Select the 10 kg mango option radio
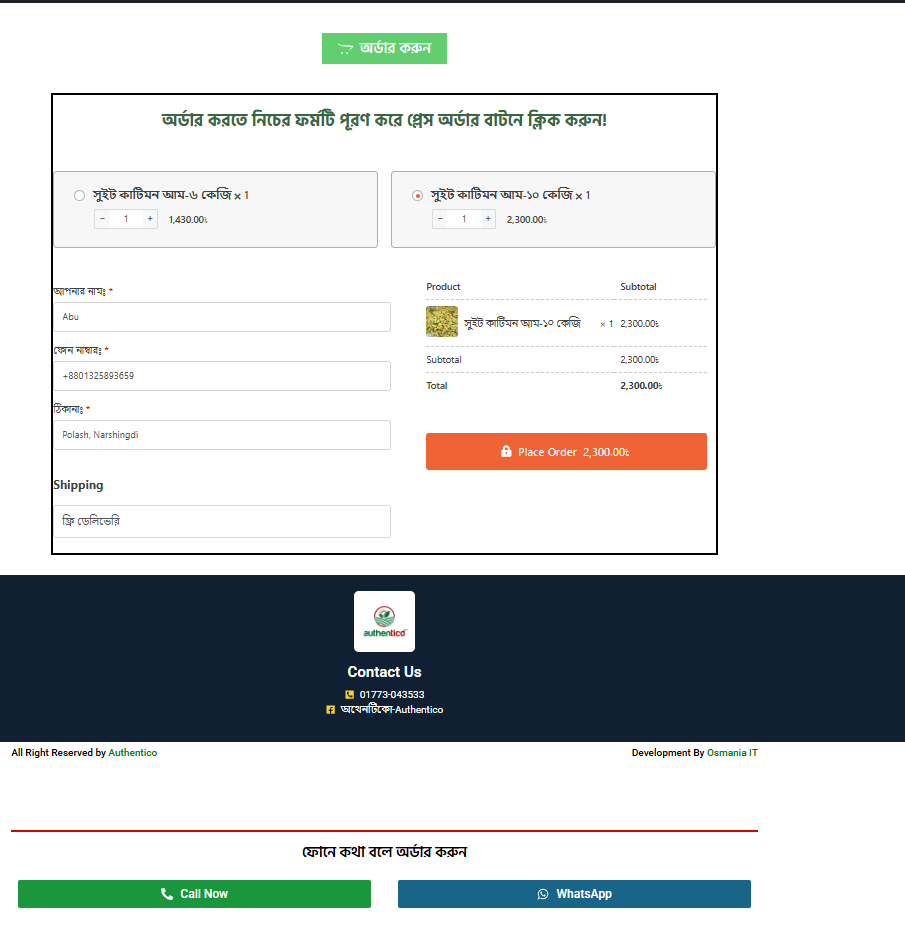905x929 pixels. coord(418,196)
